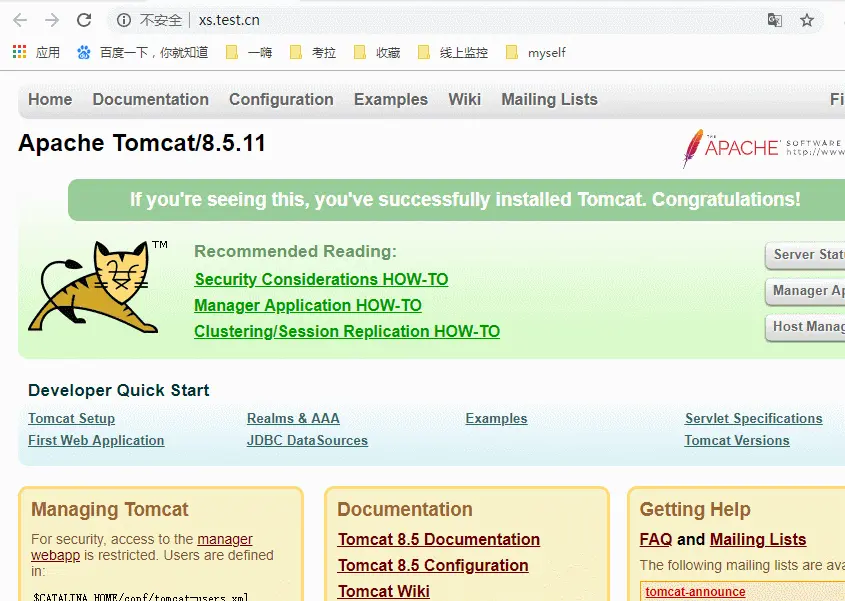Open Documentation in the top navigation
Image resolution: width=845 pixels, height=601 pixels.
[x=150, y=100]
